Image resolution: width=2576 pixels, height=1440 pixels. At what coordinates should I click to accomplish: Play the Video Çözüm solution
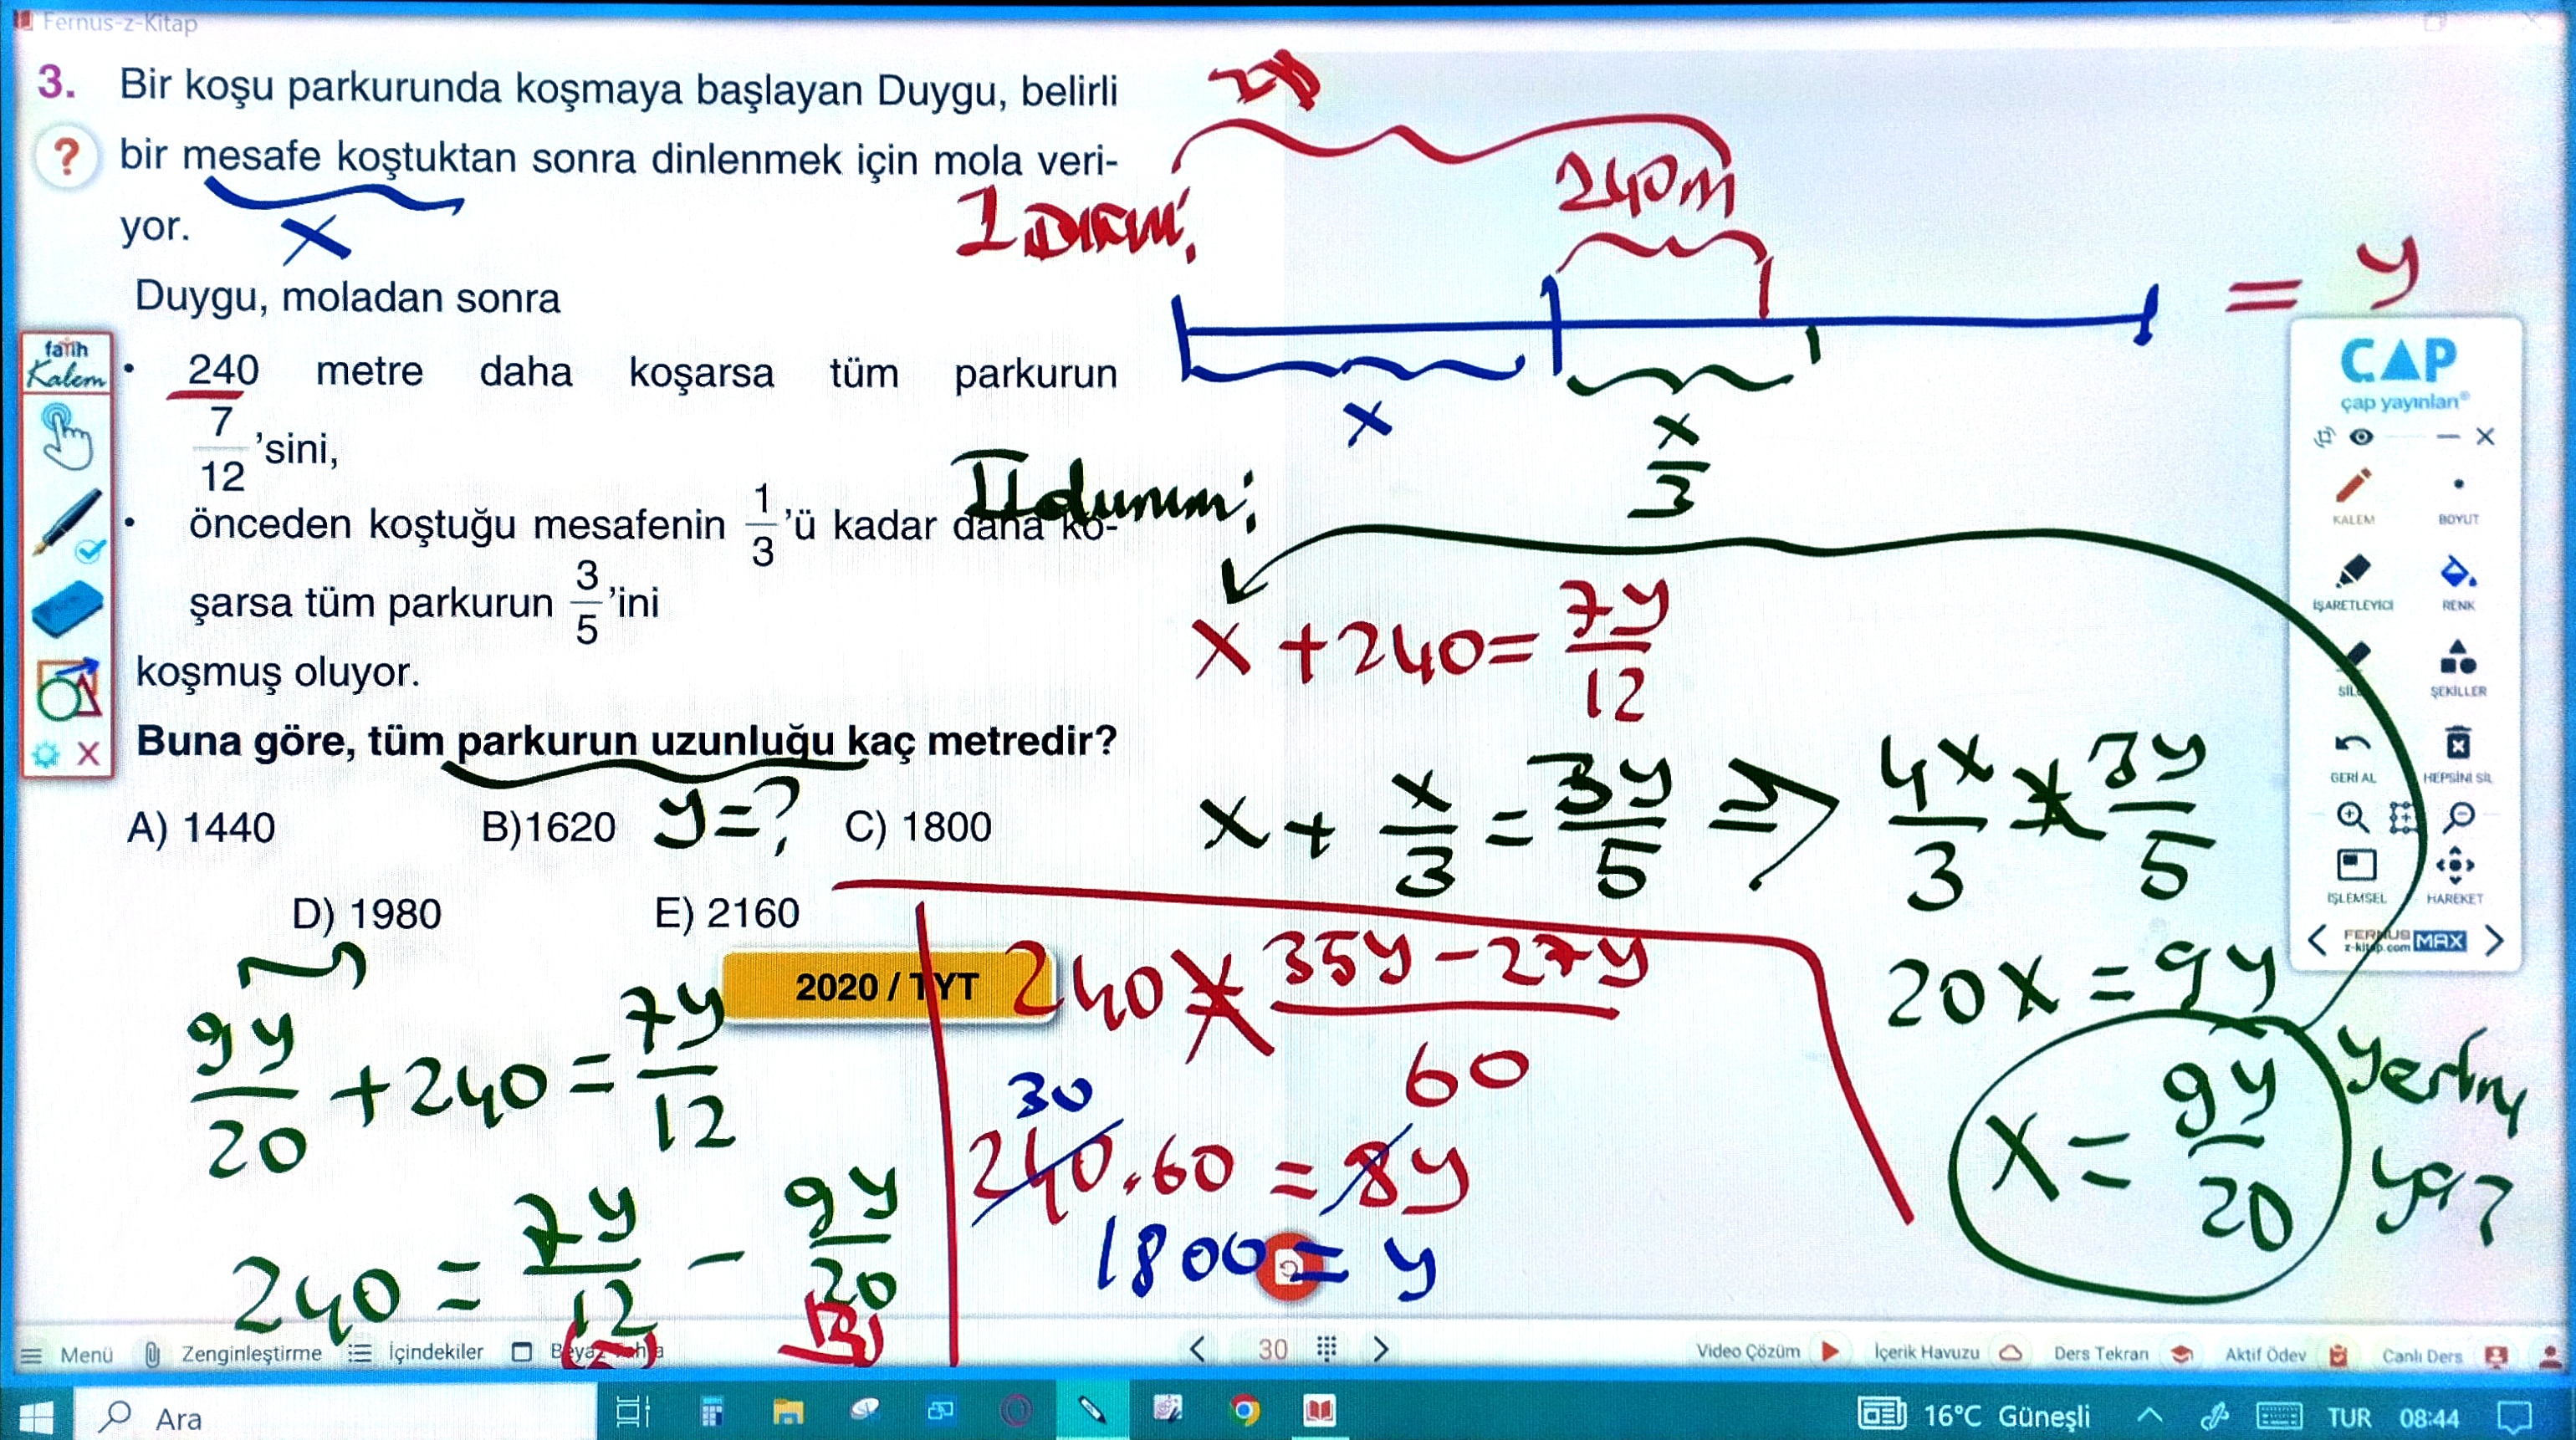(x=1829, y=1352)
